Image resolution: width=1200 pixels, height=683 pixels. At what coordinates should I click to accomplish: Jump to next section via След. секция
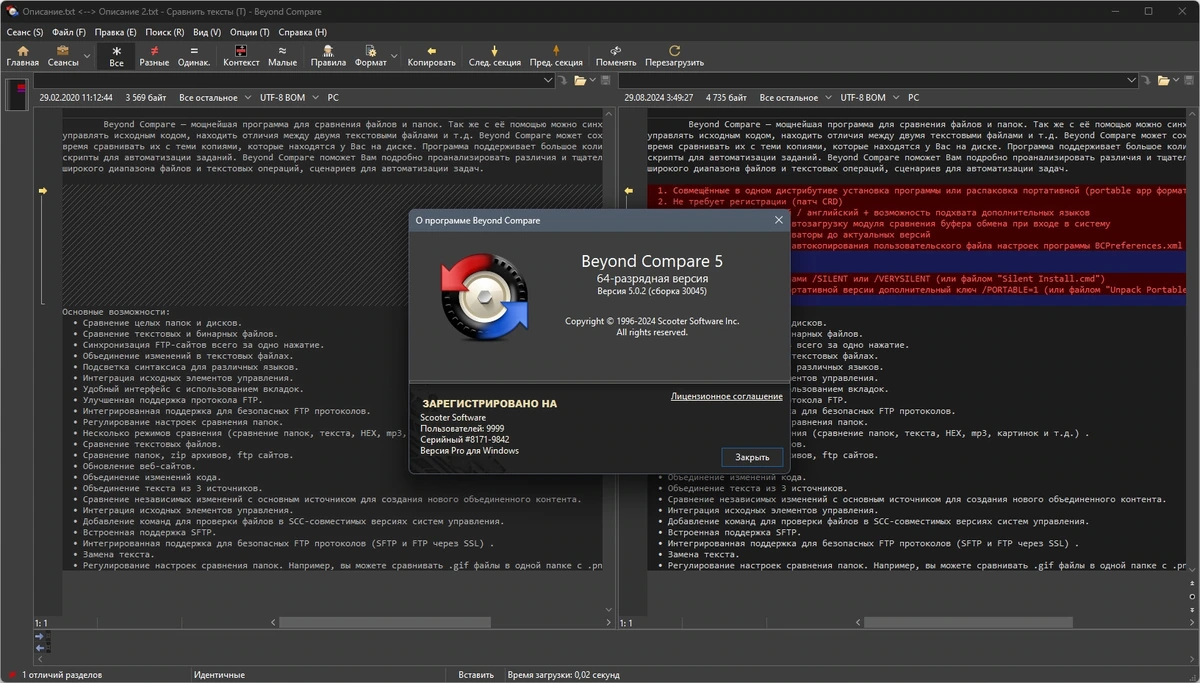point(494,56)
